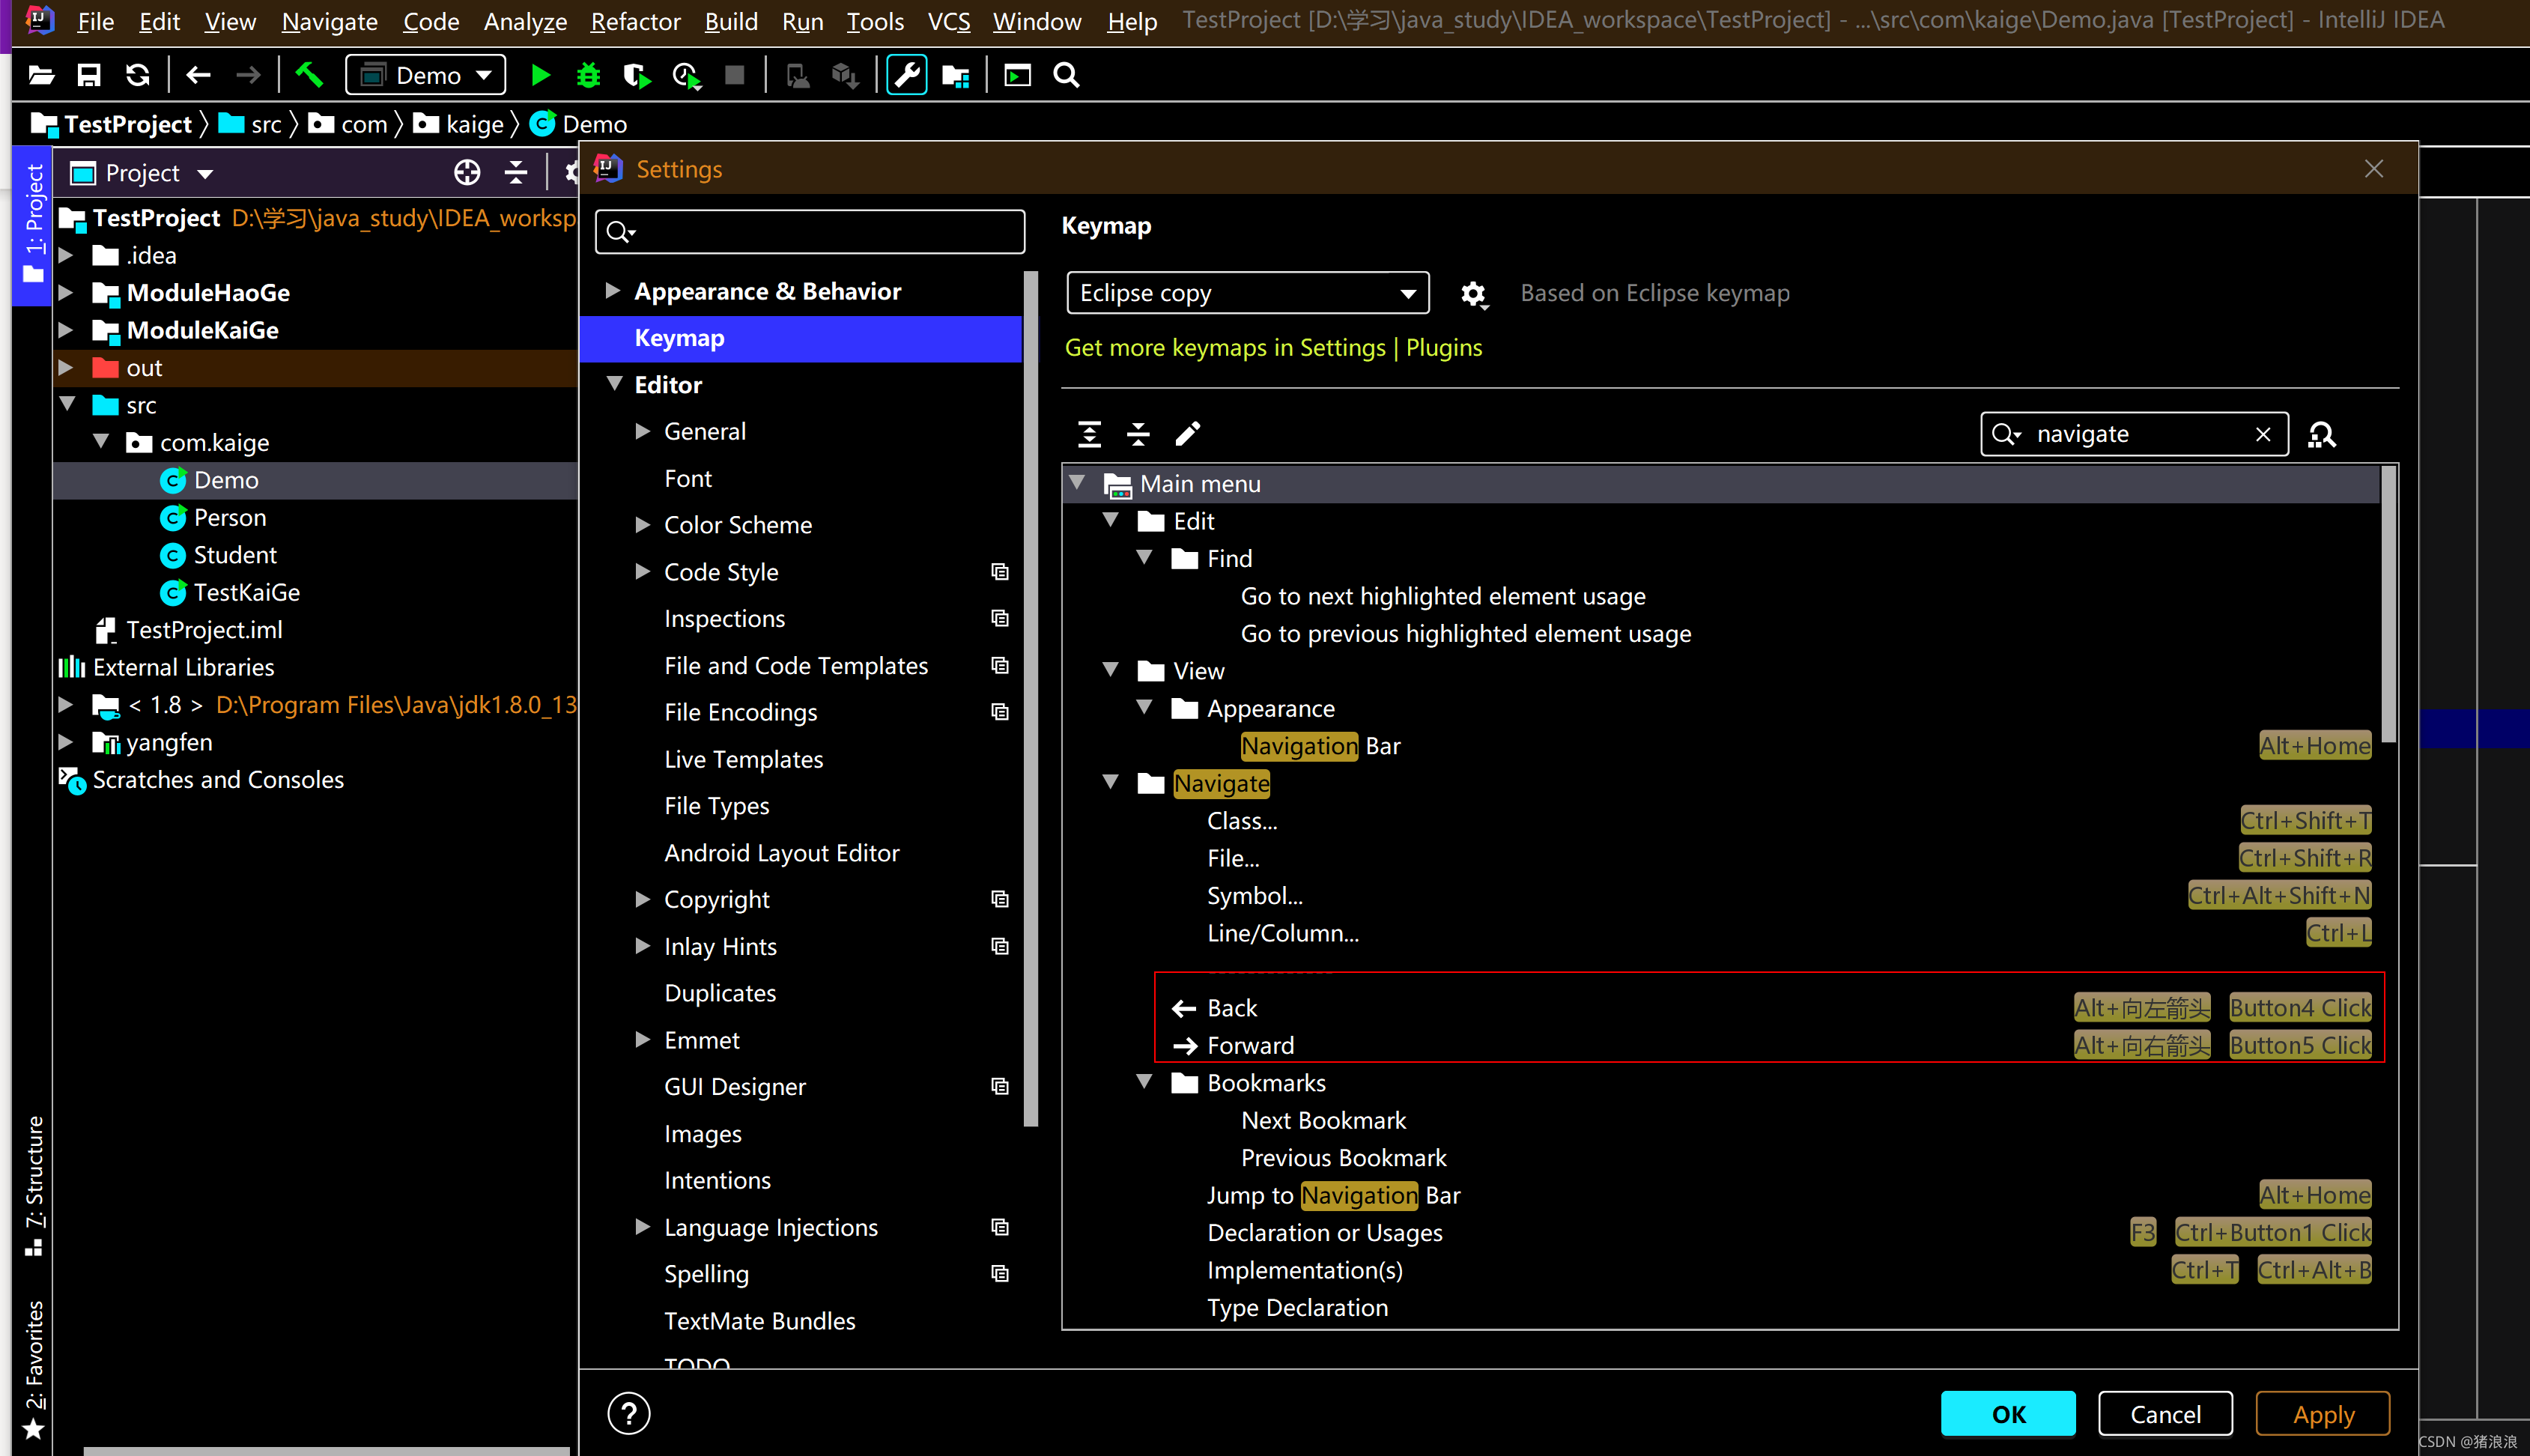This screenshot has height=1456, width=2530.
Task: Click Expand All in keymap toolbar
Action: 1089,434
